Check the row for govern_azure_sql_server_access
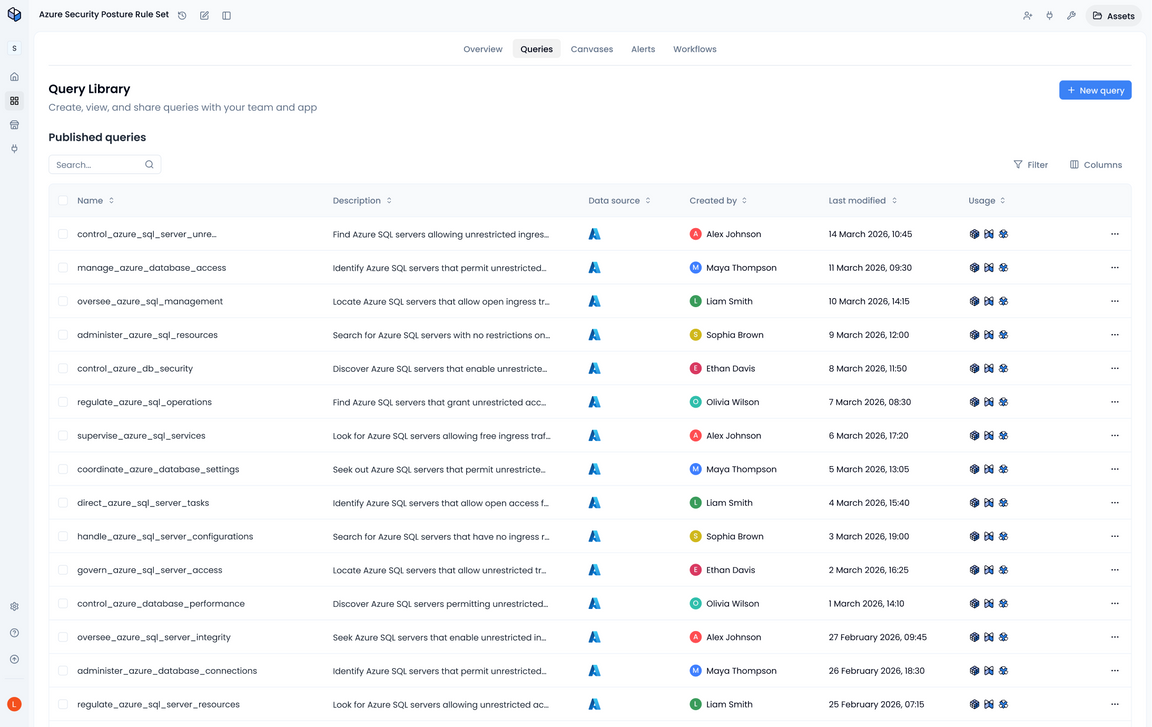The image size is (1152, 727). (x=63, y=569)
